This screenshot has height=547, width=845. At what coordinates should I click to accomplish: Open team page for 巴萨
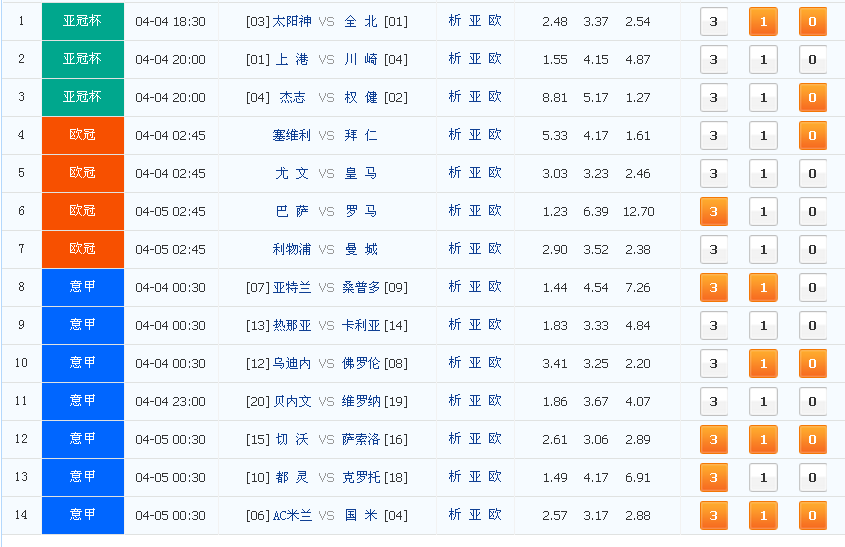[x=292, y=212]
